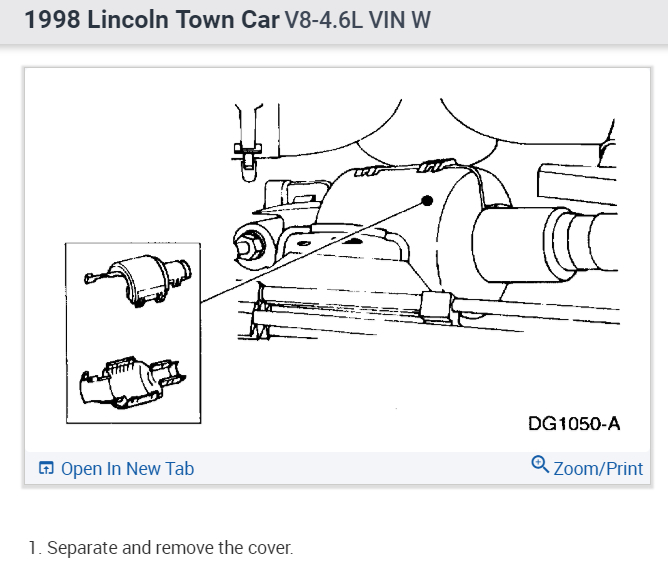The height and width of the screenshot is (575, 668).
Task: Click the Open In New Tab icon
Action: (x=46, y=468)
